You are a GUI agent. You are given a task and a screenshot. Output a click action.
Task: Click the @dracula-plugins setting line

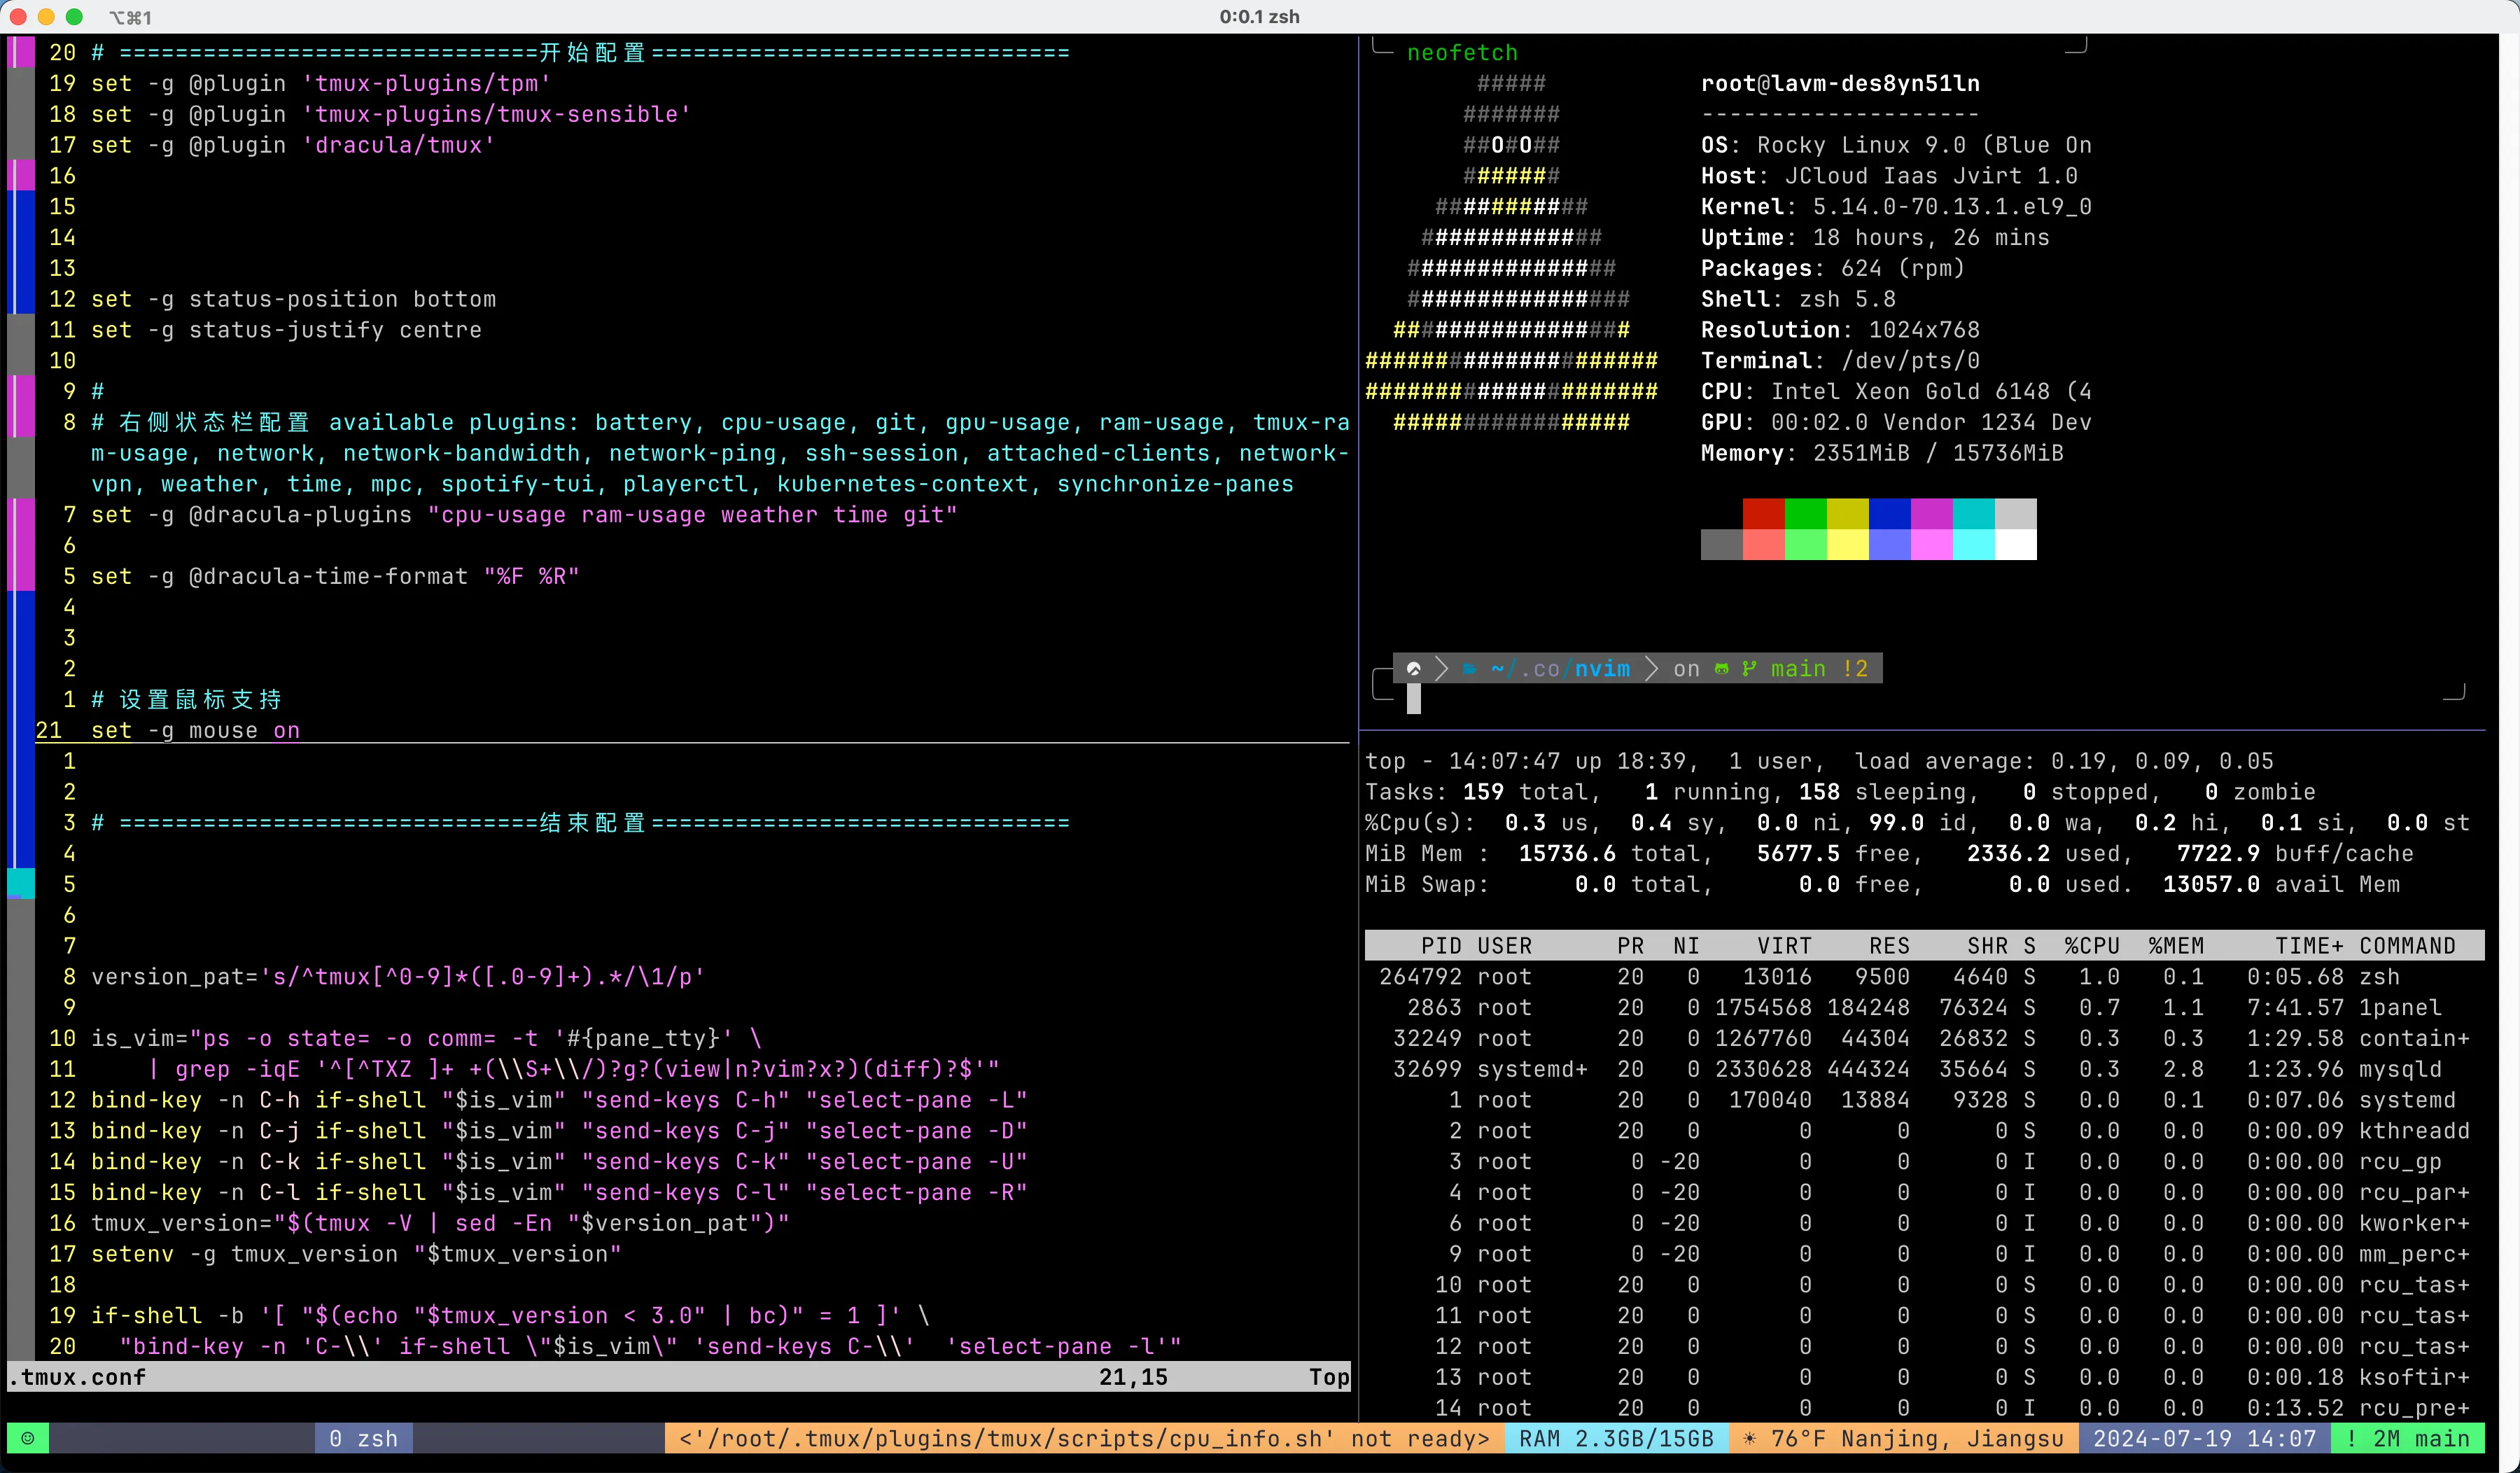pos(524,515)
